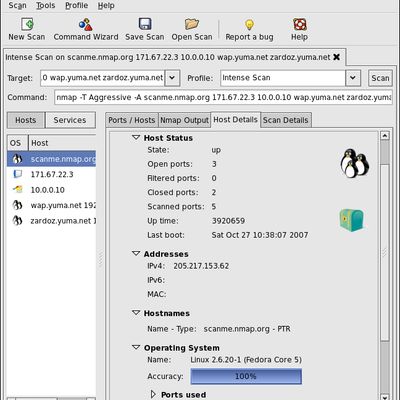Switch to the Scan Details tab

[x=286, y=120]
